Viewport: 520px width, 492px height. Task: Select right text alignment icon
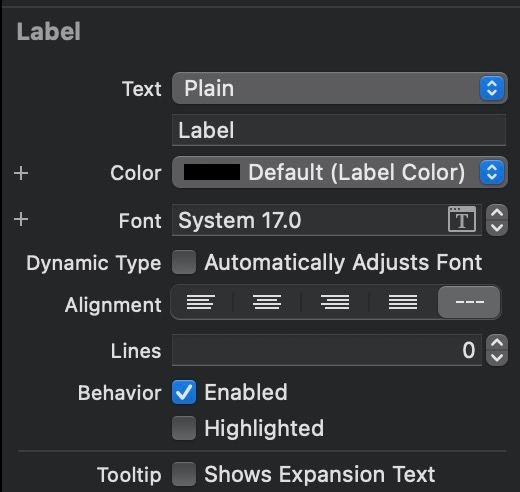click(335, 302)
